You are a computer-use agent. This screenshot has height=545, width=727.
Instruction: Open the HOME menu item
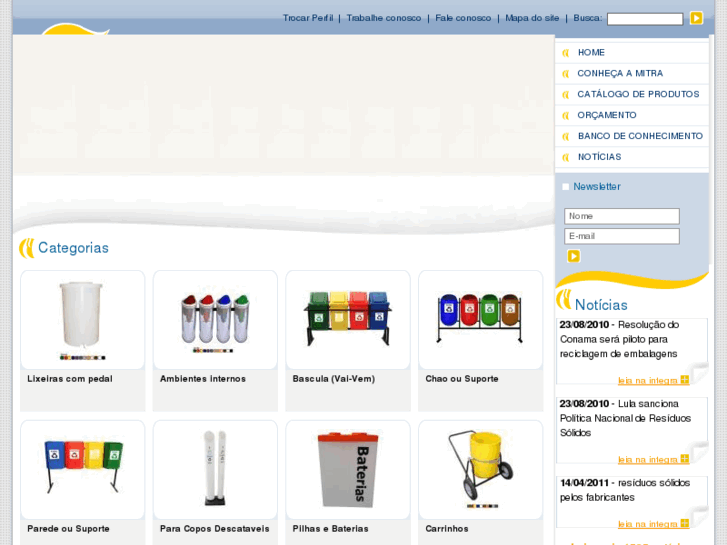(591, 52)
